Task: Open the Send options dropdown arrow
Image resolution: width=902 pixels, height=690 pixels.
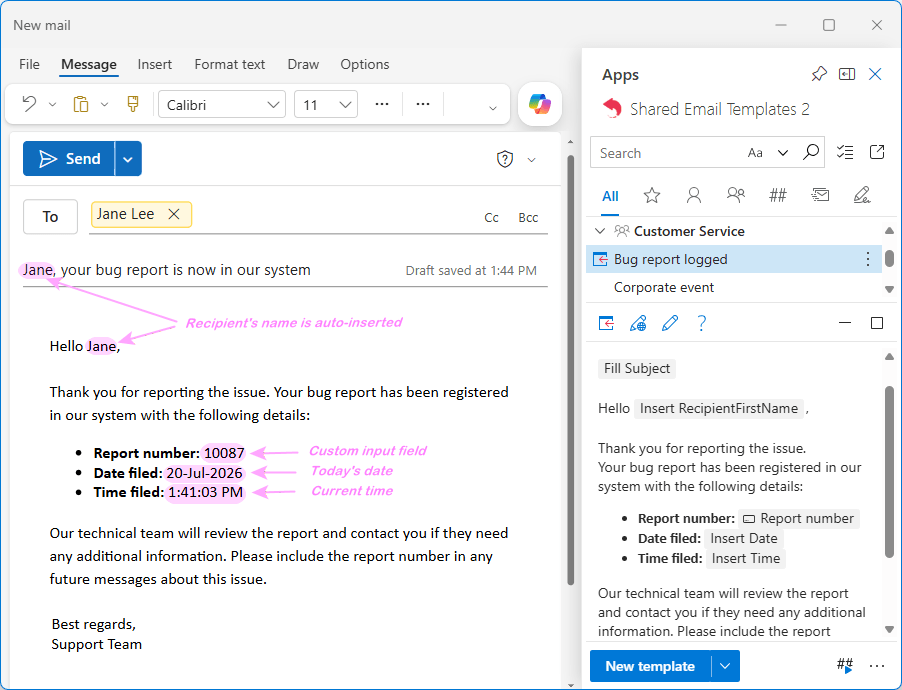Action: tap(128, 159)
